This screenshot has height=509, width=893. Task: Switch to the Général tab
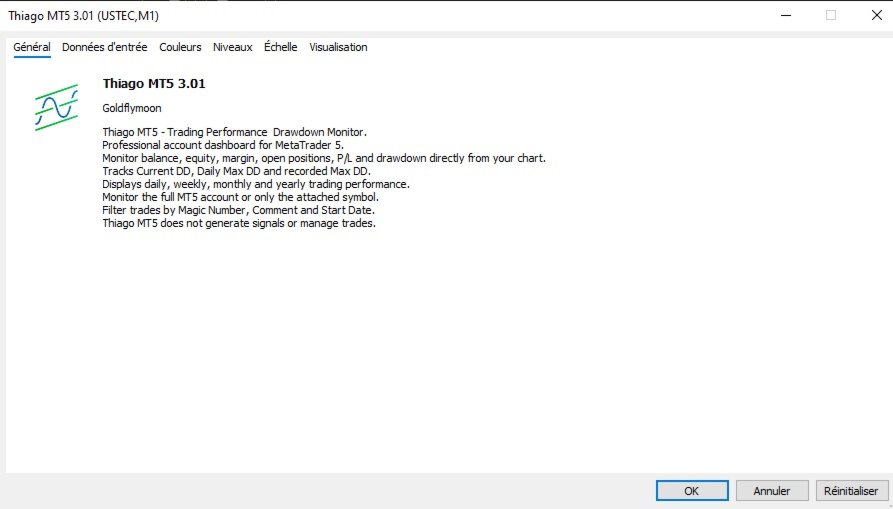(32, 47)
